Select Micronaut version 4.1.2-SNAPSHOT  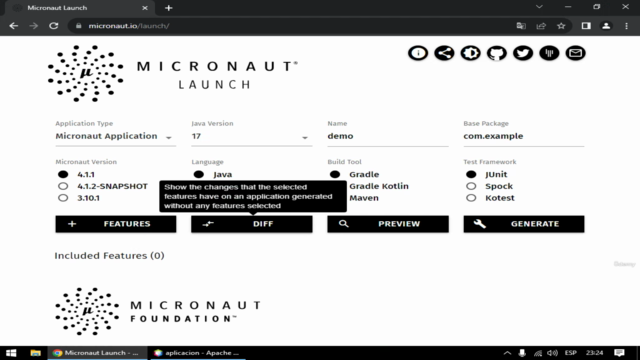(63, 186)
